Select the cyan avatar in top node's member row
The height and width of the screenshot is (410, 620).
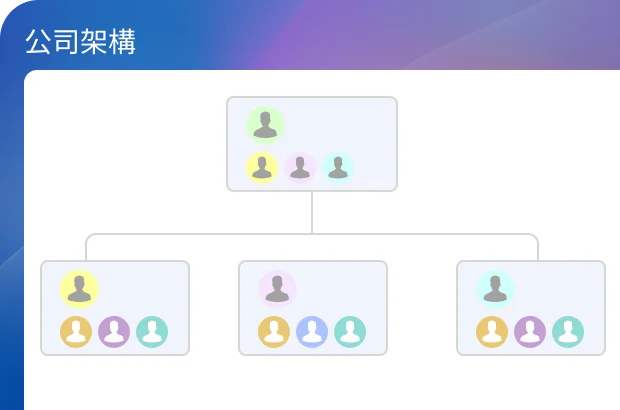tap(338, 168)
